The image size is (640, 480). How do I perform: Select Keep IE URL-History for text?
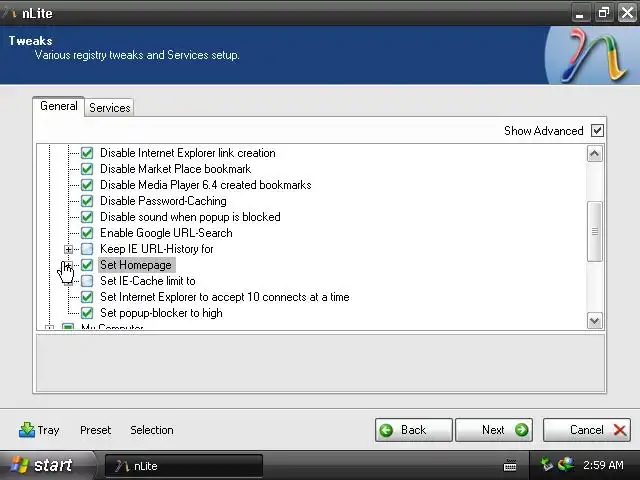[x=157, y=249]
